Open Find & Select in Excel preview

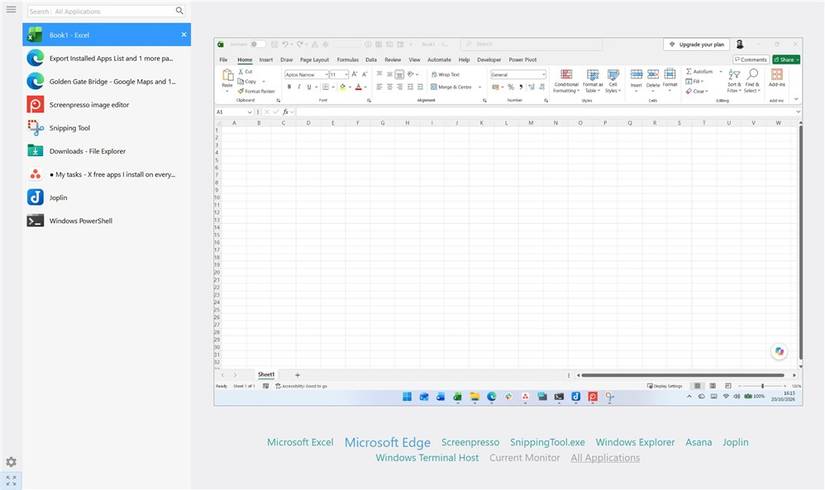tap(752, 81)
